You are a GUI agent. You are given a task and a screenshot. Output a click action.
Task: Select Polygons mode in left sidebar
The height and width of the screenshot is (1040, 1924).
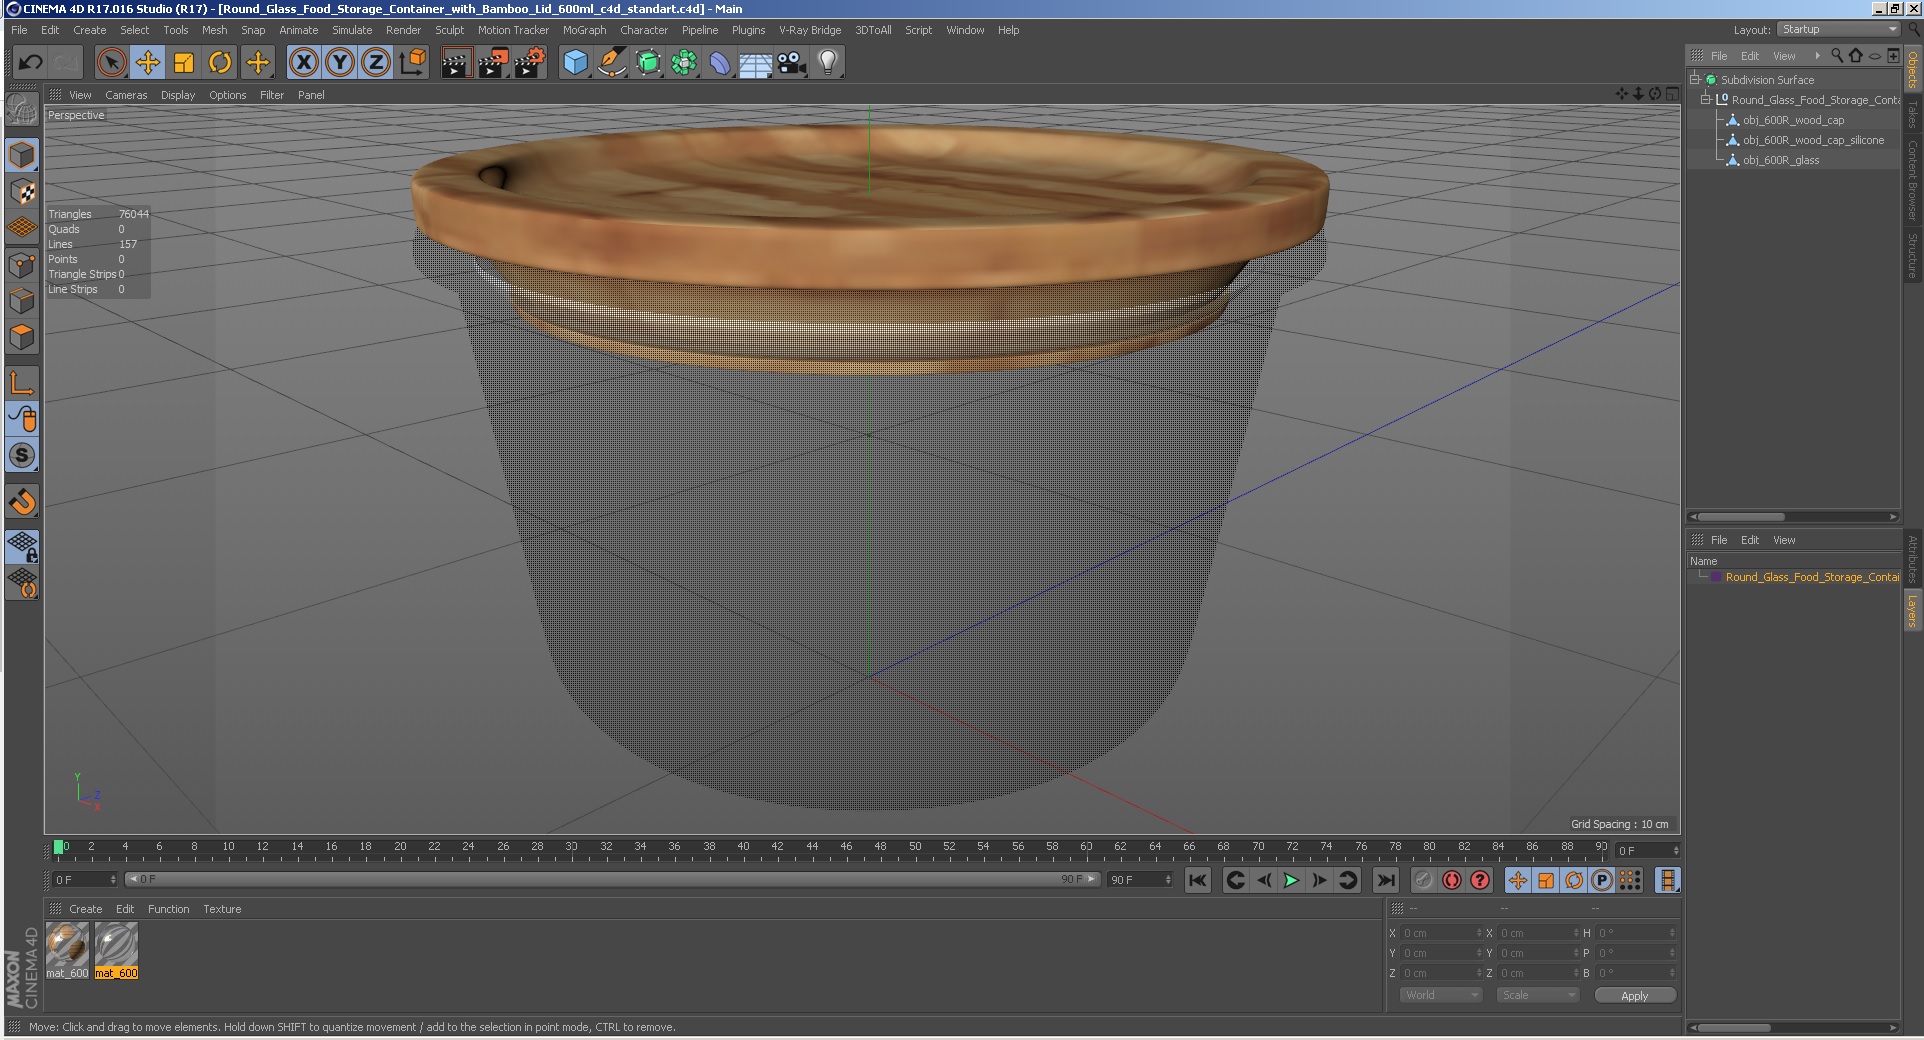(x=22, y=337)
